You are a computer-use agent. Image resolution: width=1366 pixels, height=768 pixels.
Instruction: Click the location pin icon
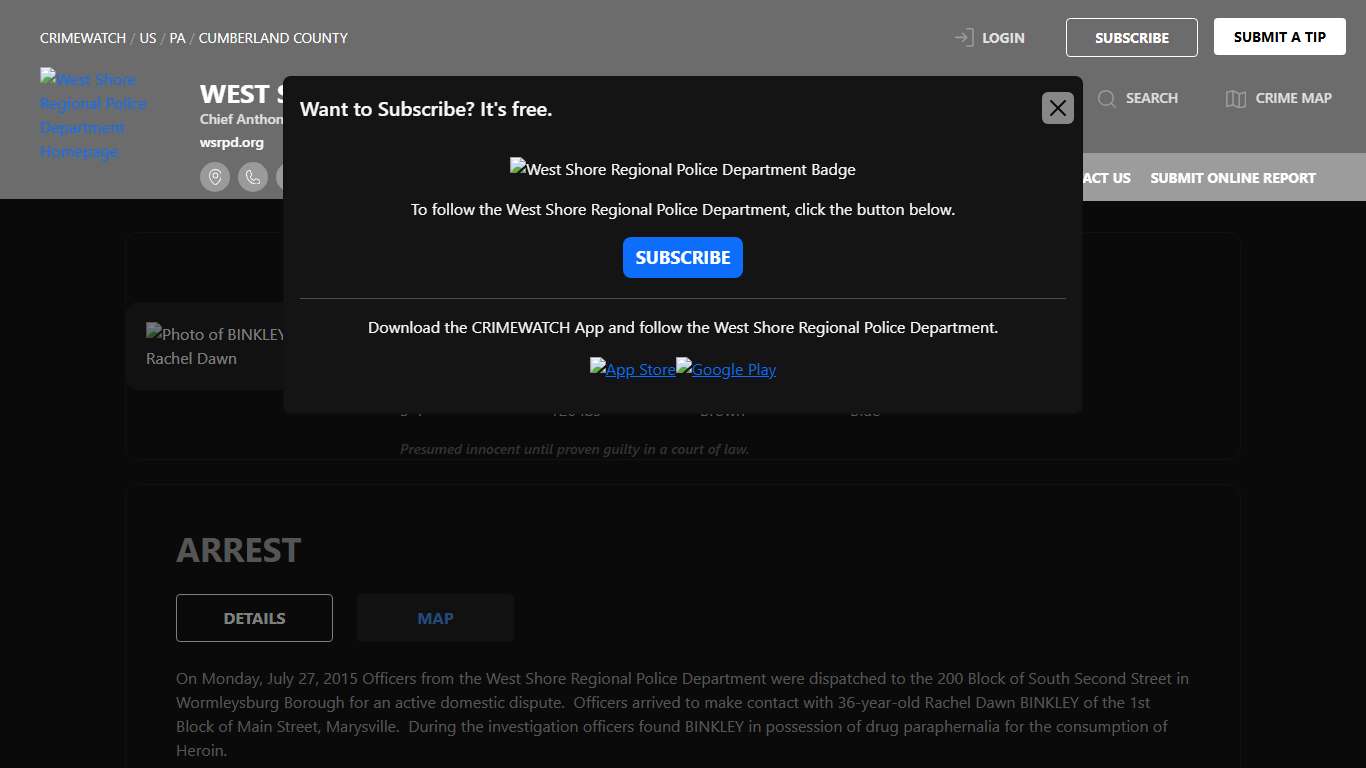point(215,177)
